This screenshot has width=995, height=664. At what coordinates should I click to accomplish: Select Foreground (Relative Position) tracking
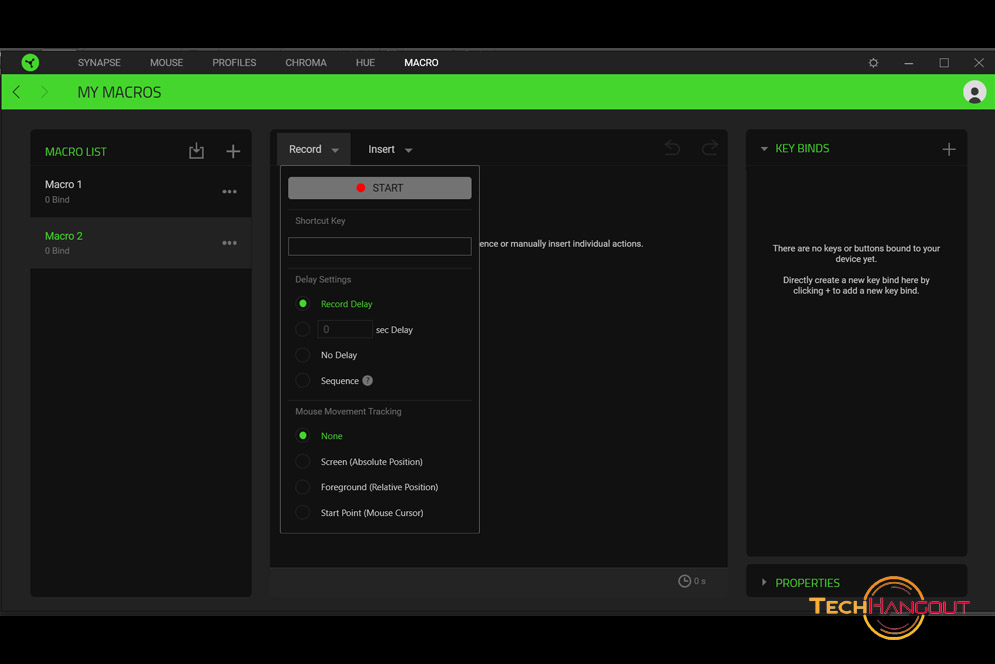point(303,487)
